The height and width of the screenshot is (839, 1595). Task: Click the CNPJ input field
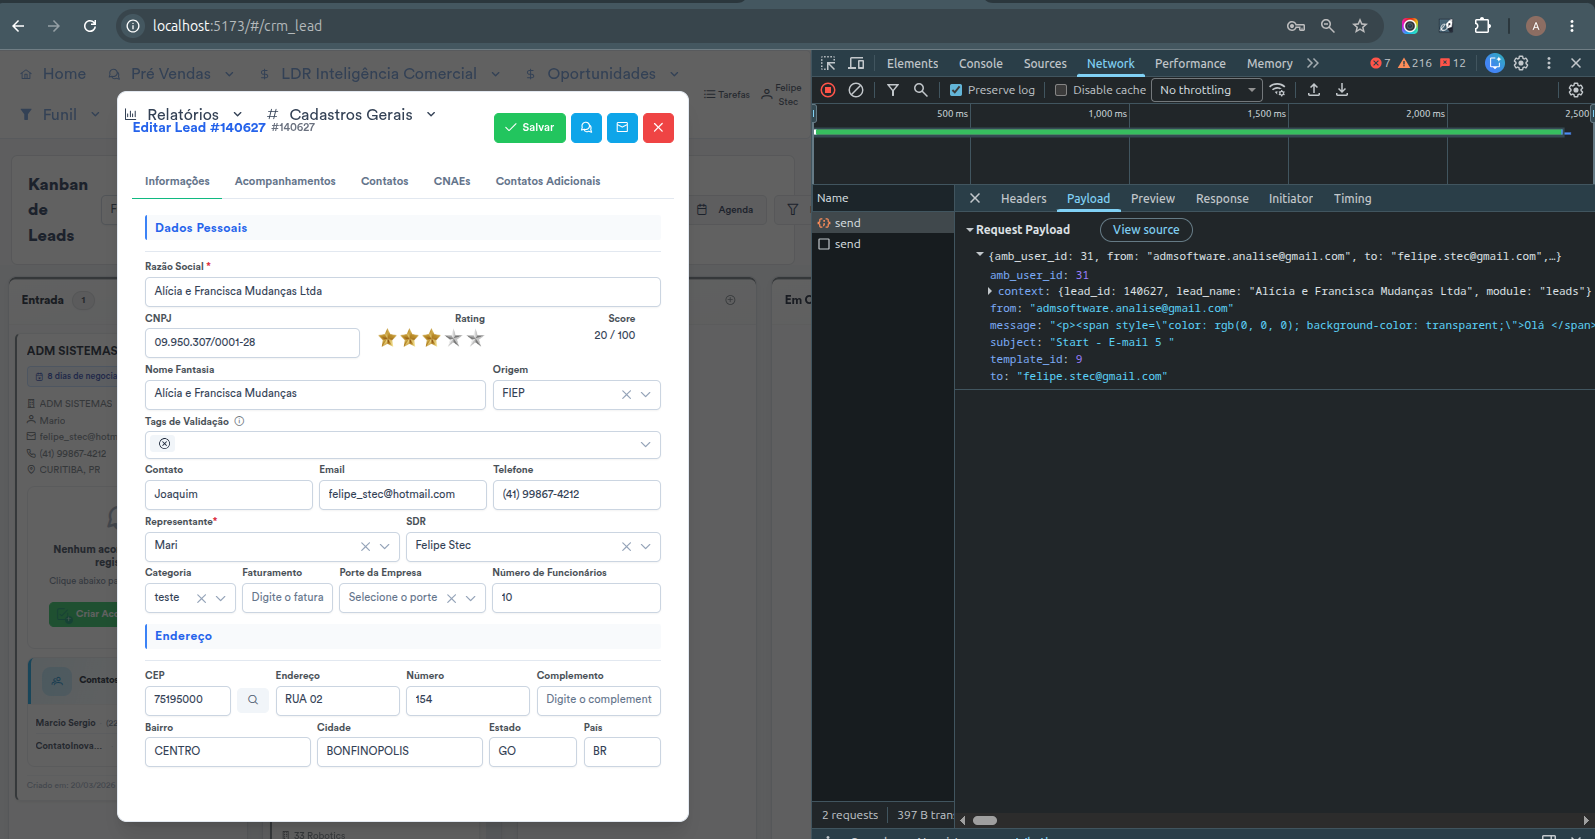[252, 343]
